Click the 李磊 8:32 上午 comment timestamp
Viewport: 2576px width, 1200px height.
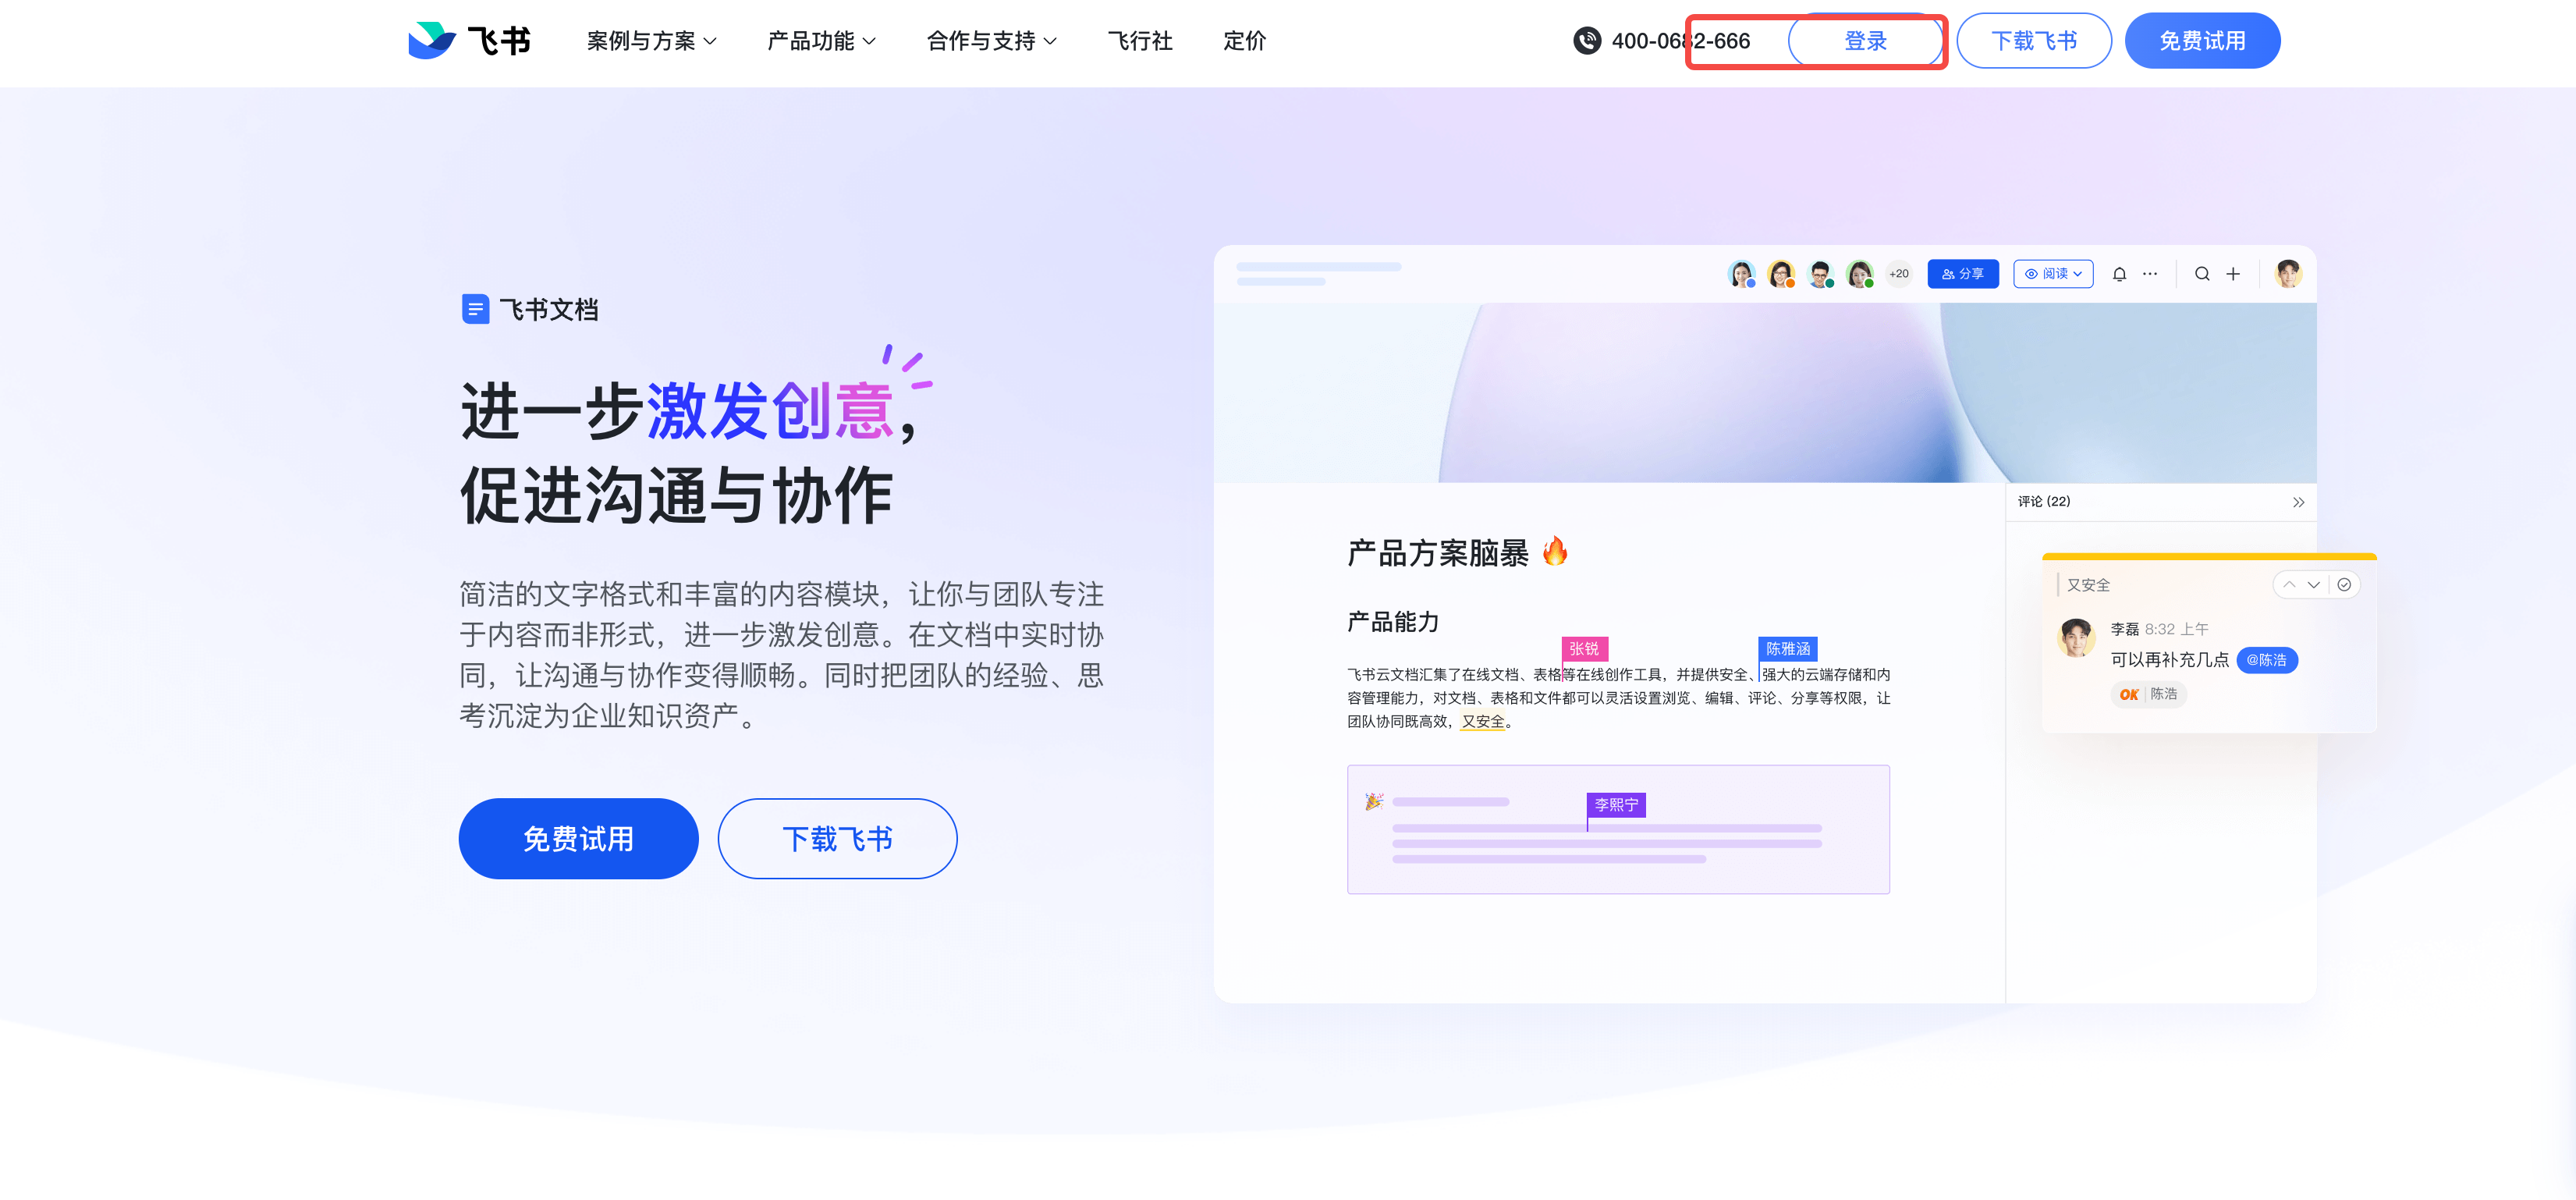coord(2159,629)
